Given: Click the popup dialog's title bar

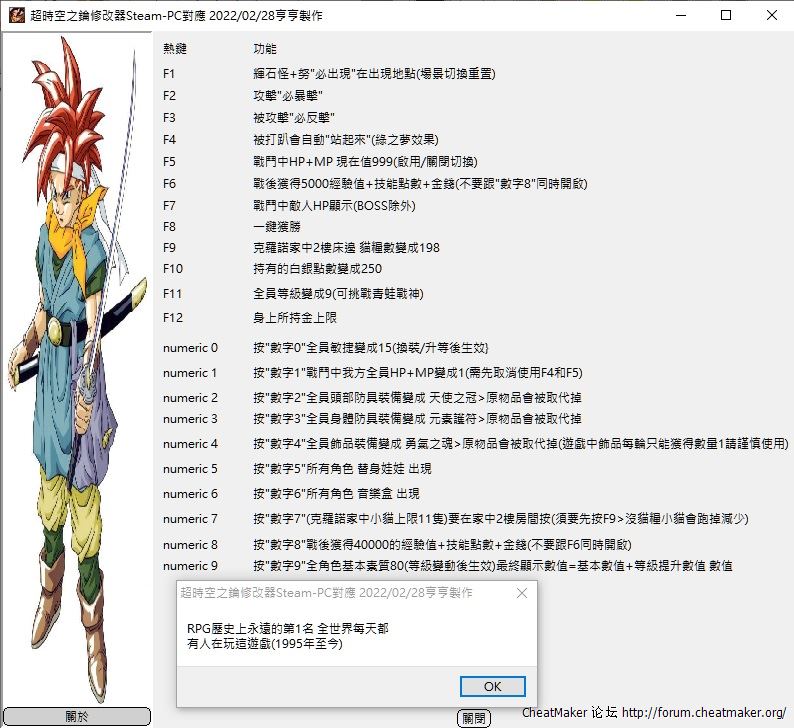Looking at the screenshot, I should click(x=330, y=593).
